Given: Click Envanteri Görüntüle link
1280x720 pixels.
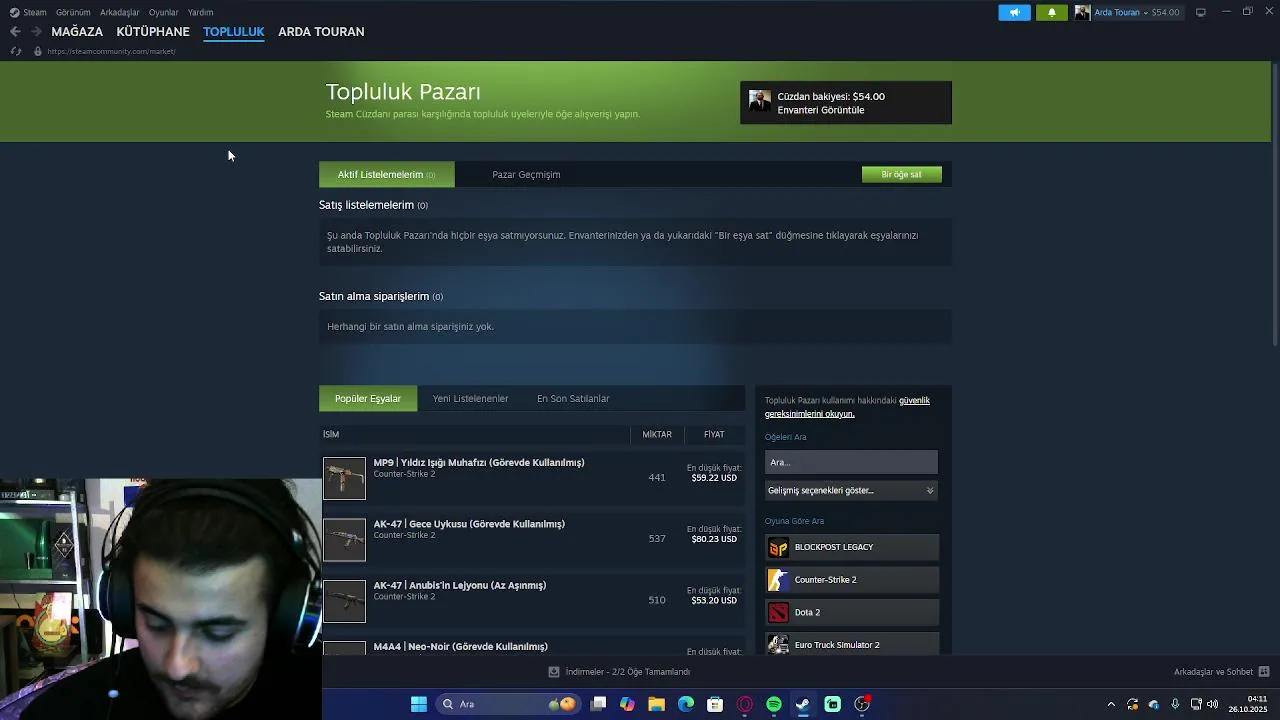Looking at the screenshot, I should [x=821, y=110].
